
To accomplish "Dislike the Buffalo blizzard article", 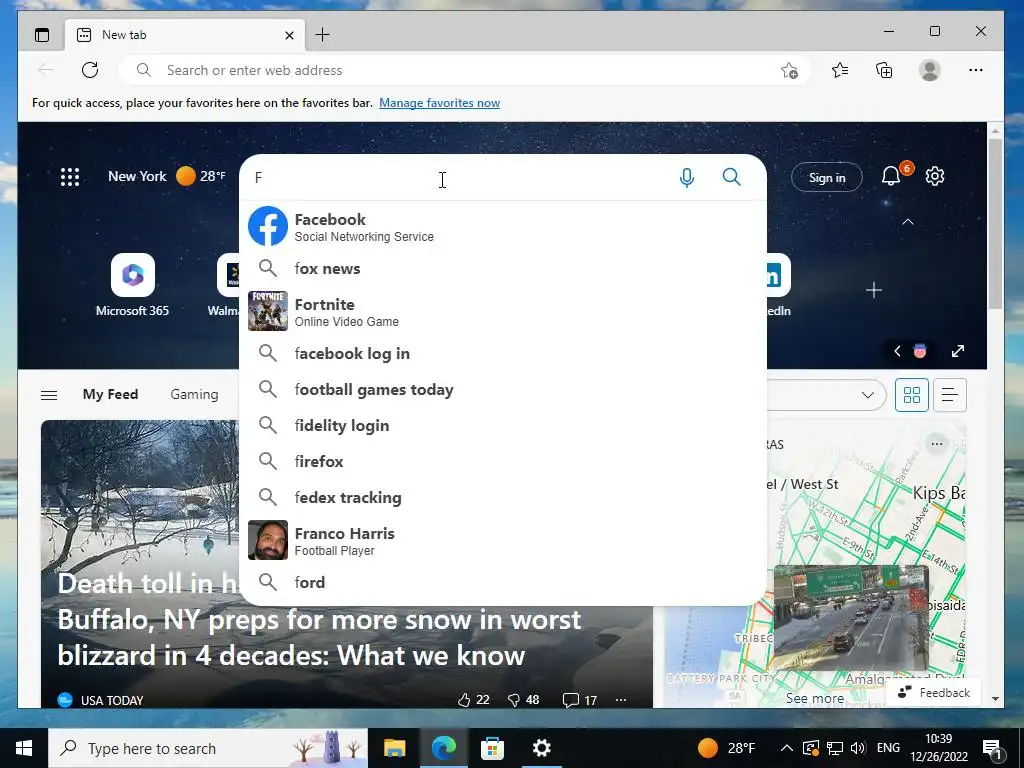I will [x=523, y=700].
